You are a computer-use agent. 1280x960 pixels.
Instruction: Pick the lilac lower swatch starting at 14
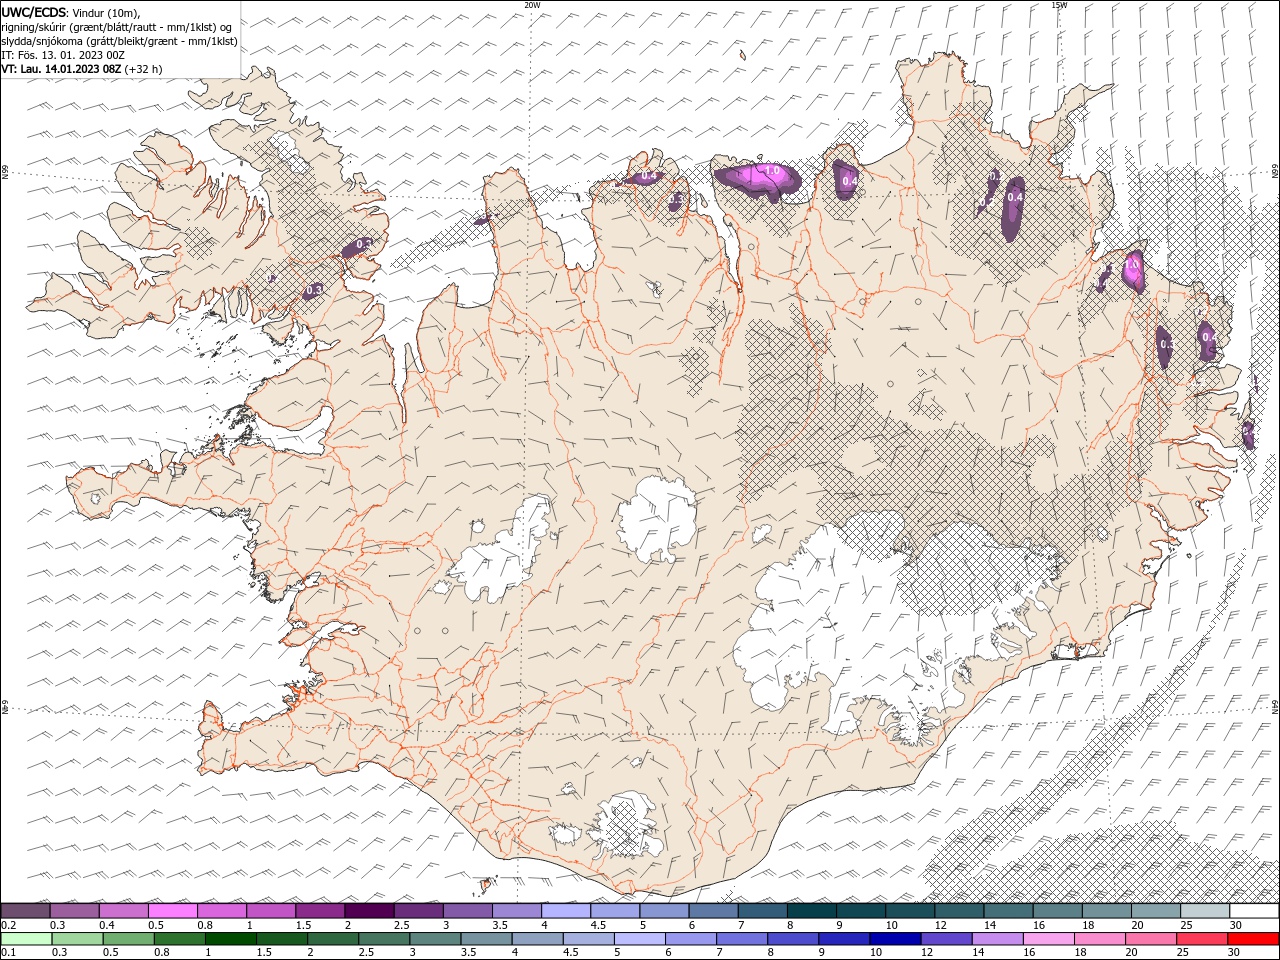(997, 939)
